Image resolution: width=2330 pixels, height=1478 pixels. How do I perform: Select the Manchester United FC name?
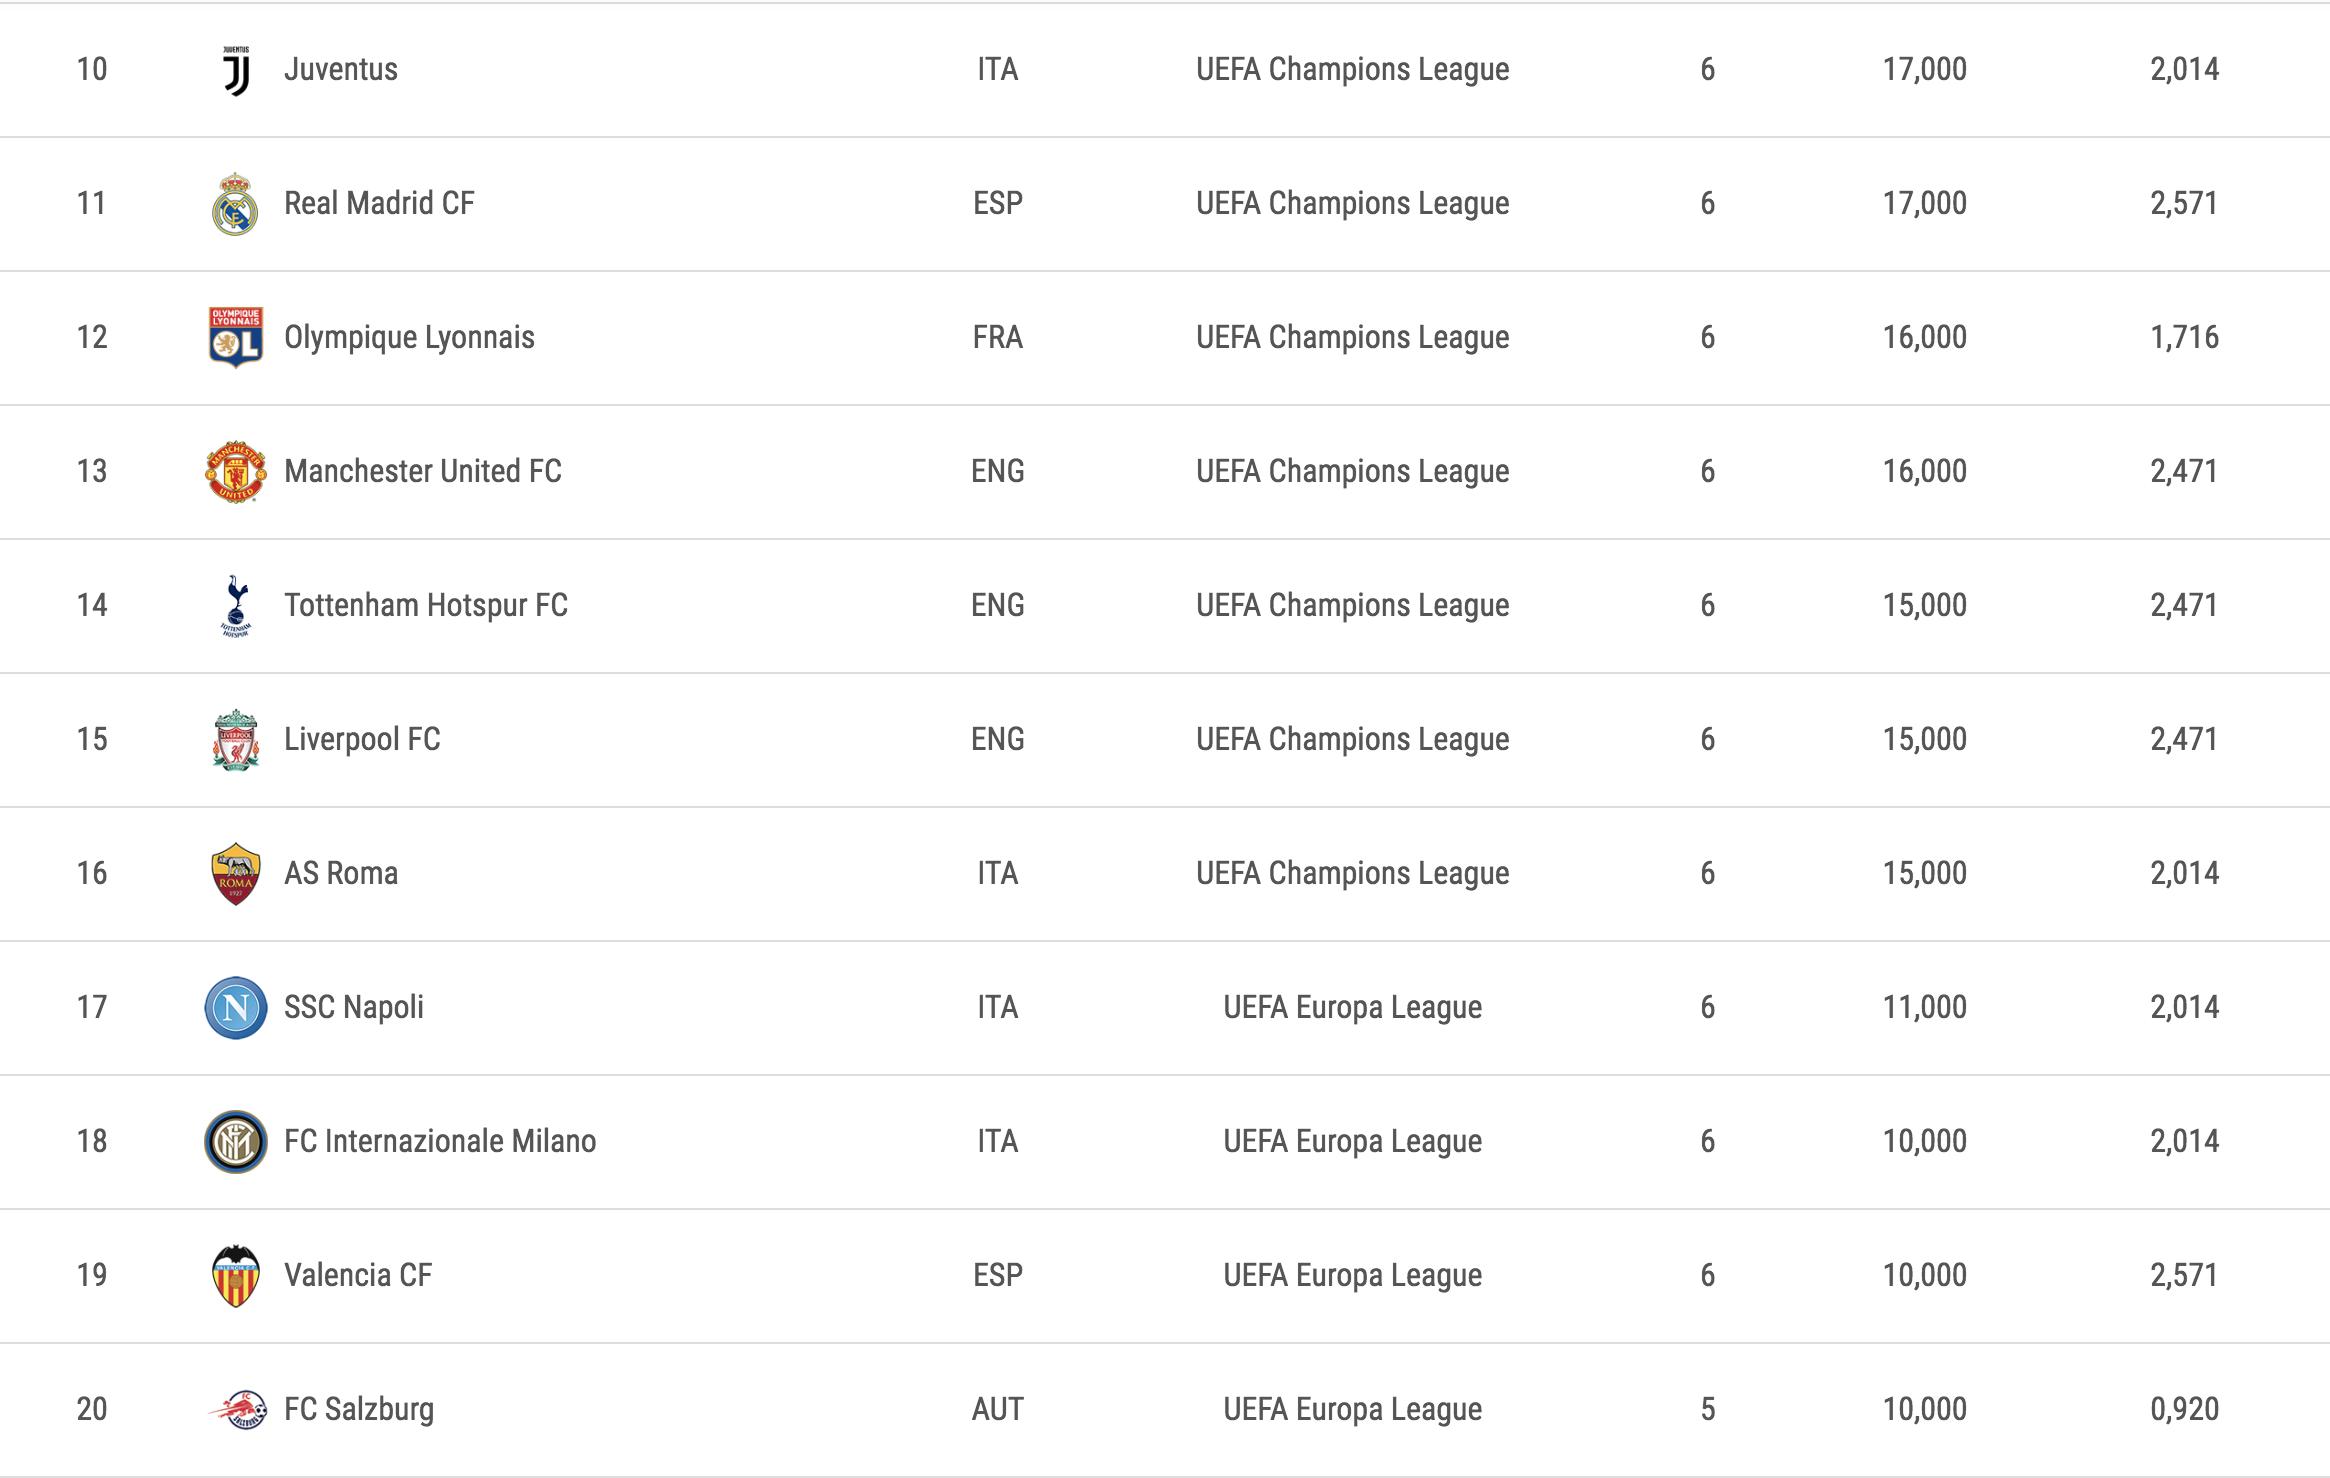pos(423,471)
